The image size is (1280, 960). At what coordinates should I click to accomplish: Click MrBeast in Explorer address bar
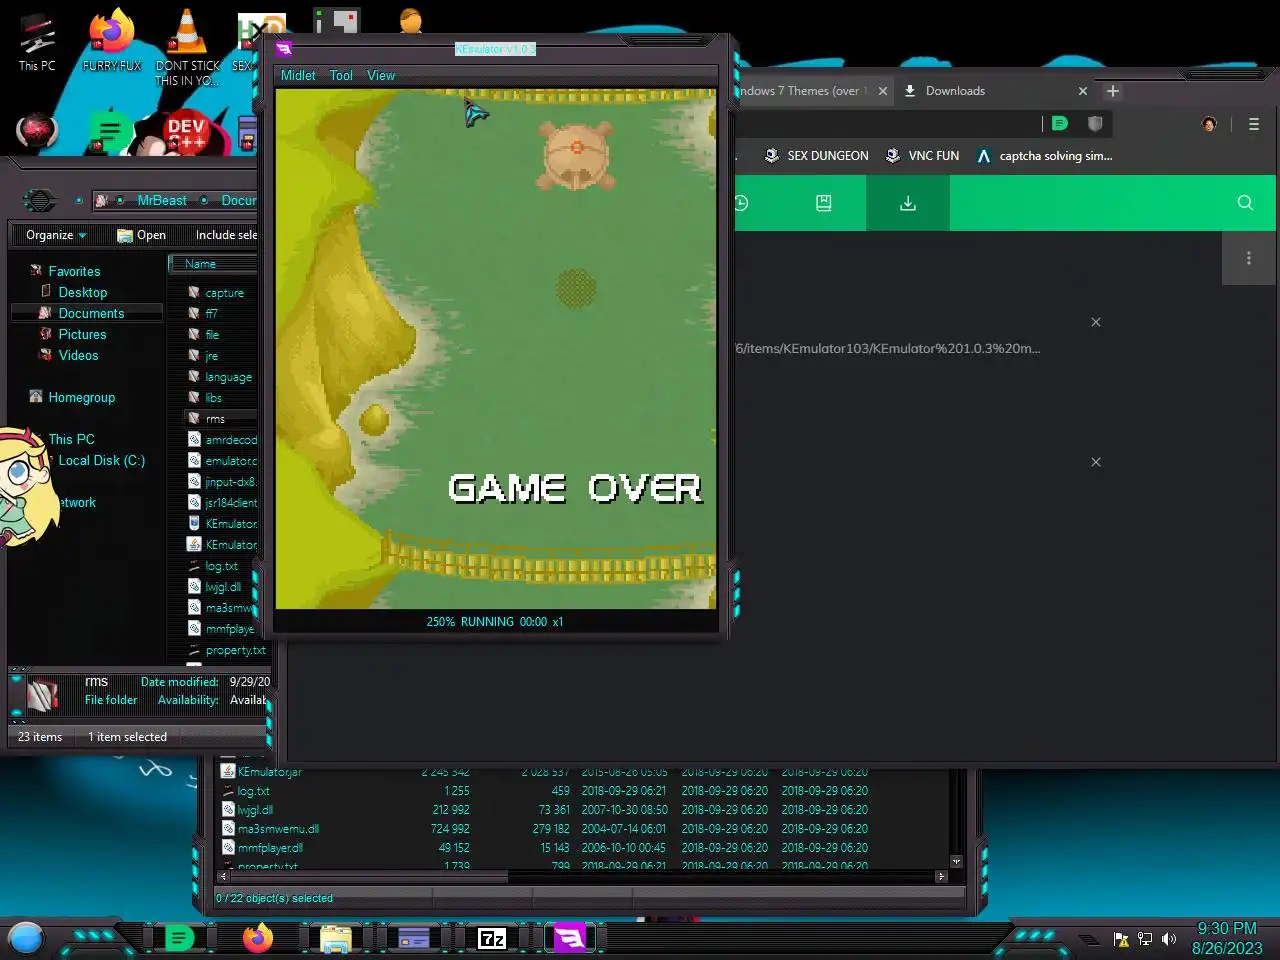(162, 200)
